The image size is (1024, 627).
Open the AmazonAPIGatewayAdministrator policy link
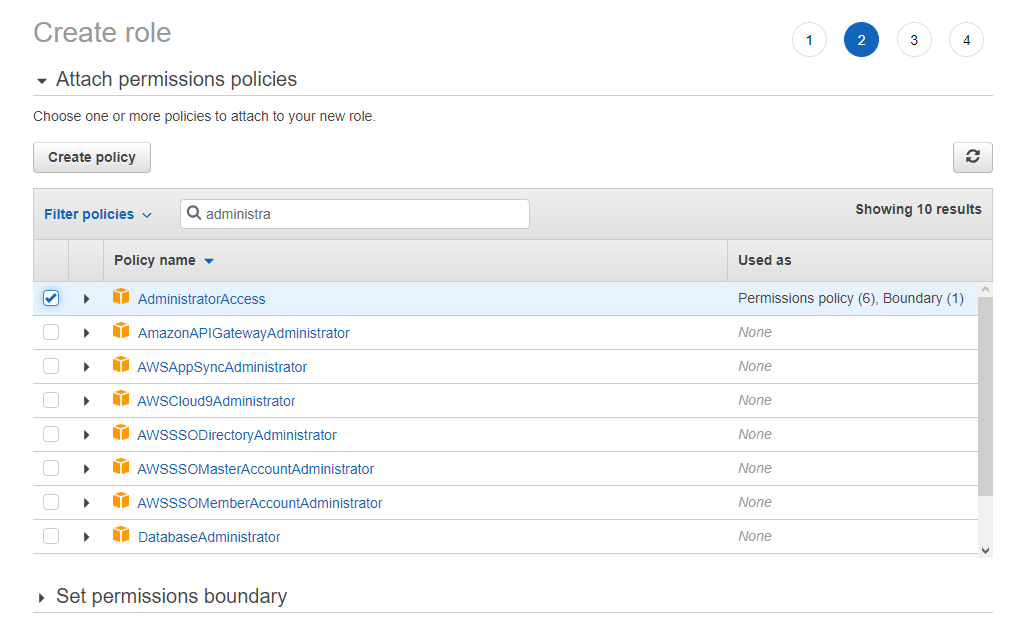pyautogui.click(x=244, y=333)
